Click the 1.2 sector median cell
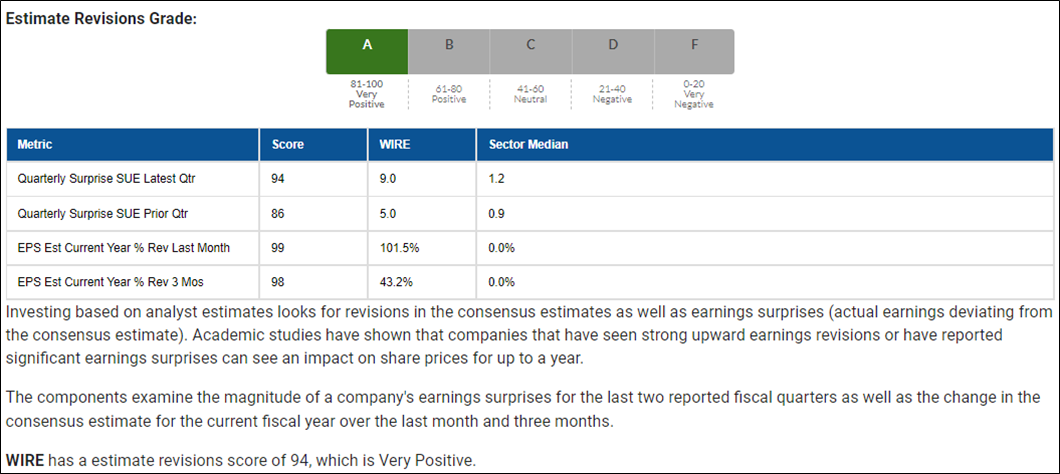This screenshot has height=474, width=1060. pyautogui.click(x=765, y=179)
